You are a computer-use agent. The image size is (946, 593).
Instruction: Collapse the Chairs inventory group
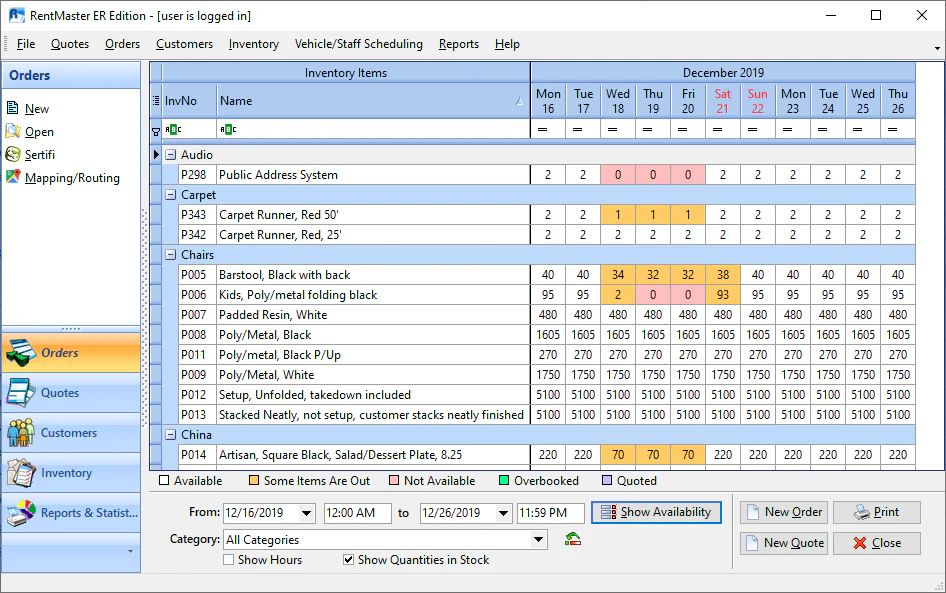coord(173,254)
